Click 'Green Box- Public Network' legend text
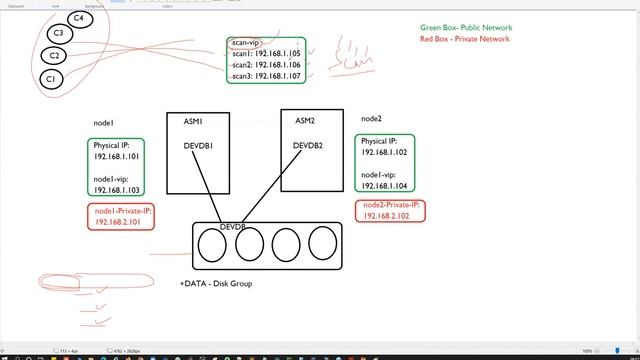This screenshot has width=640, height=360. pyautogui.click(x=466, y=27)
